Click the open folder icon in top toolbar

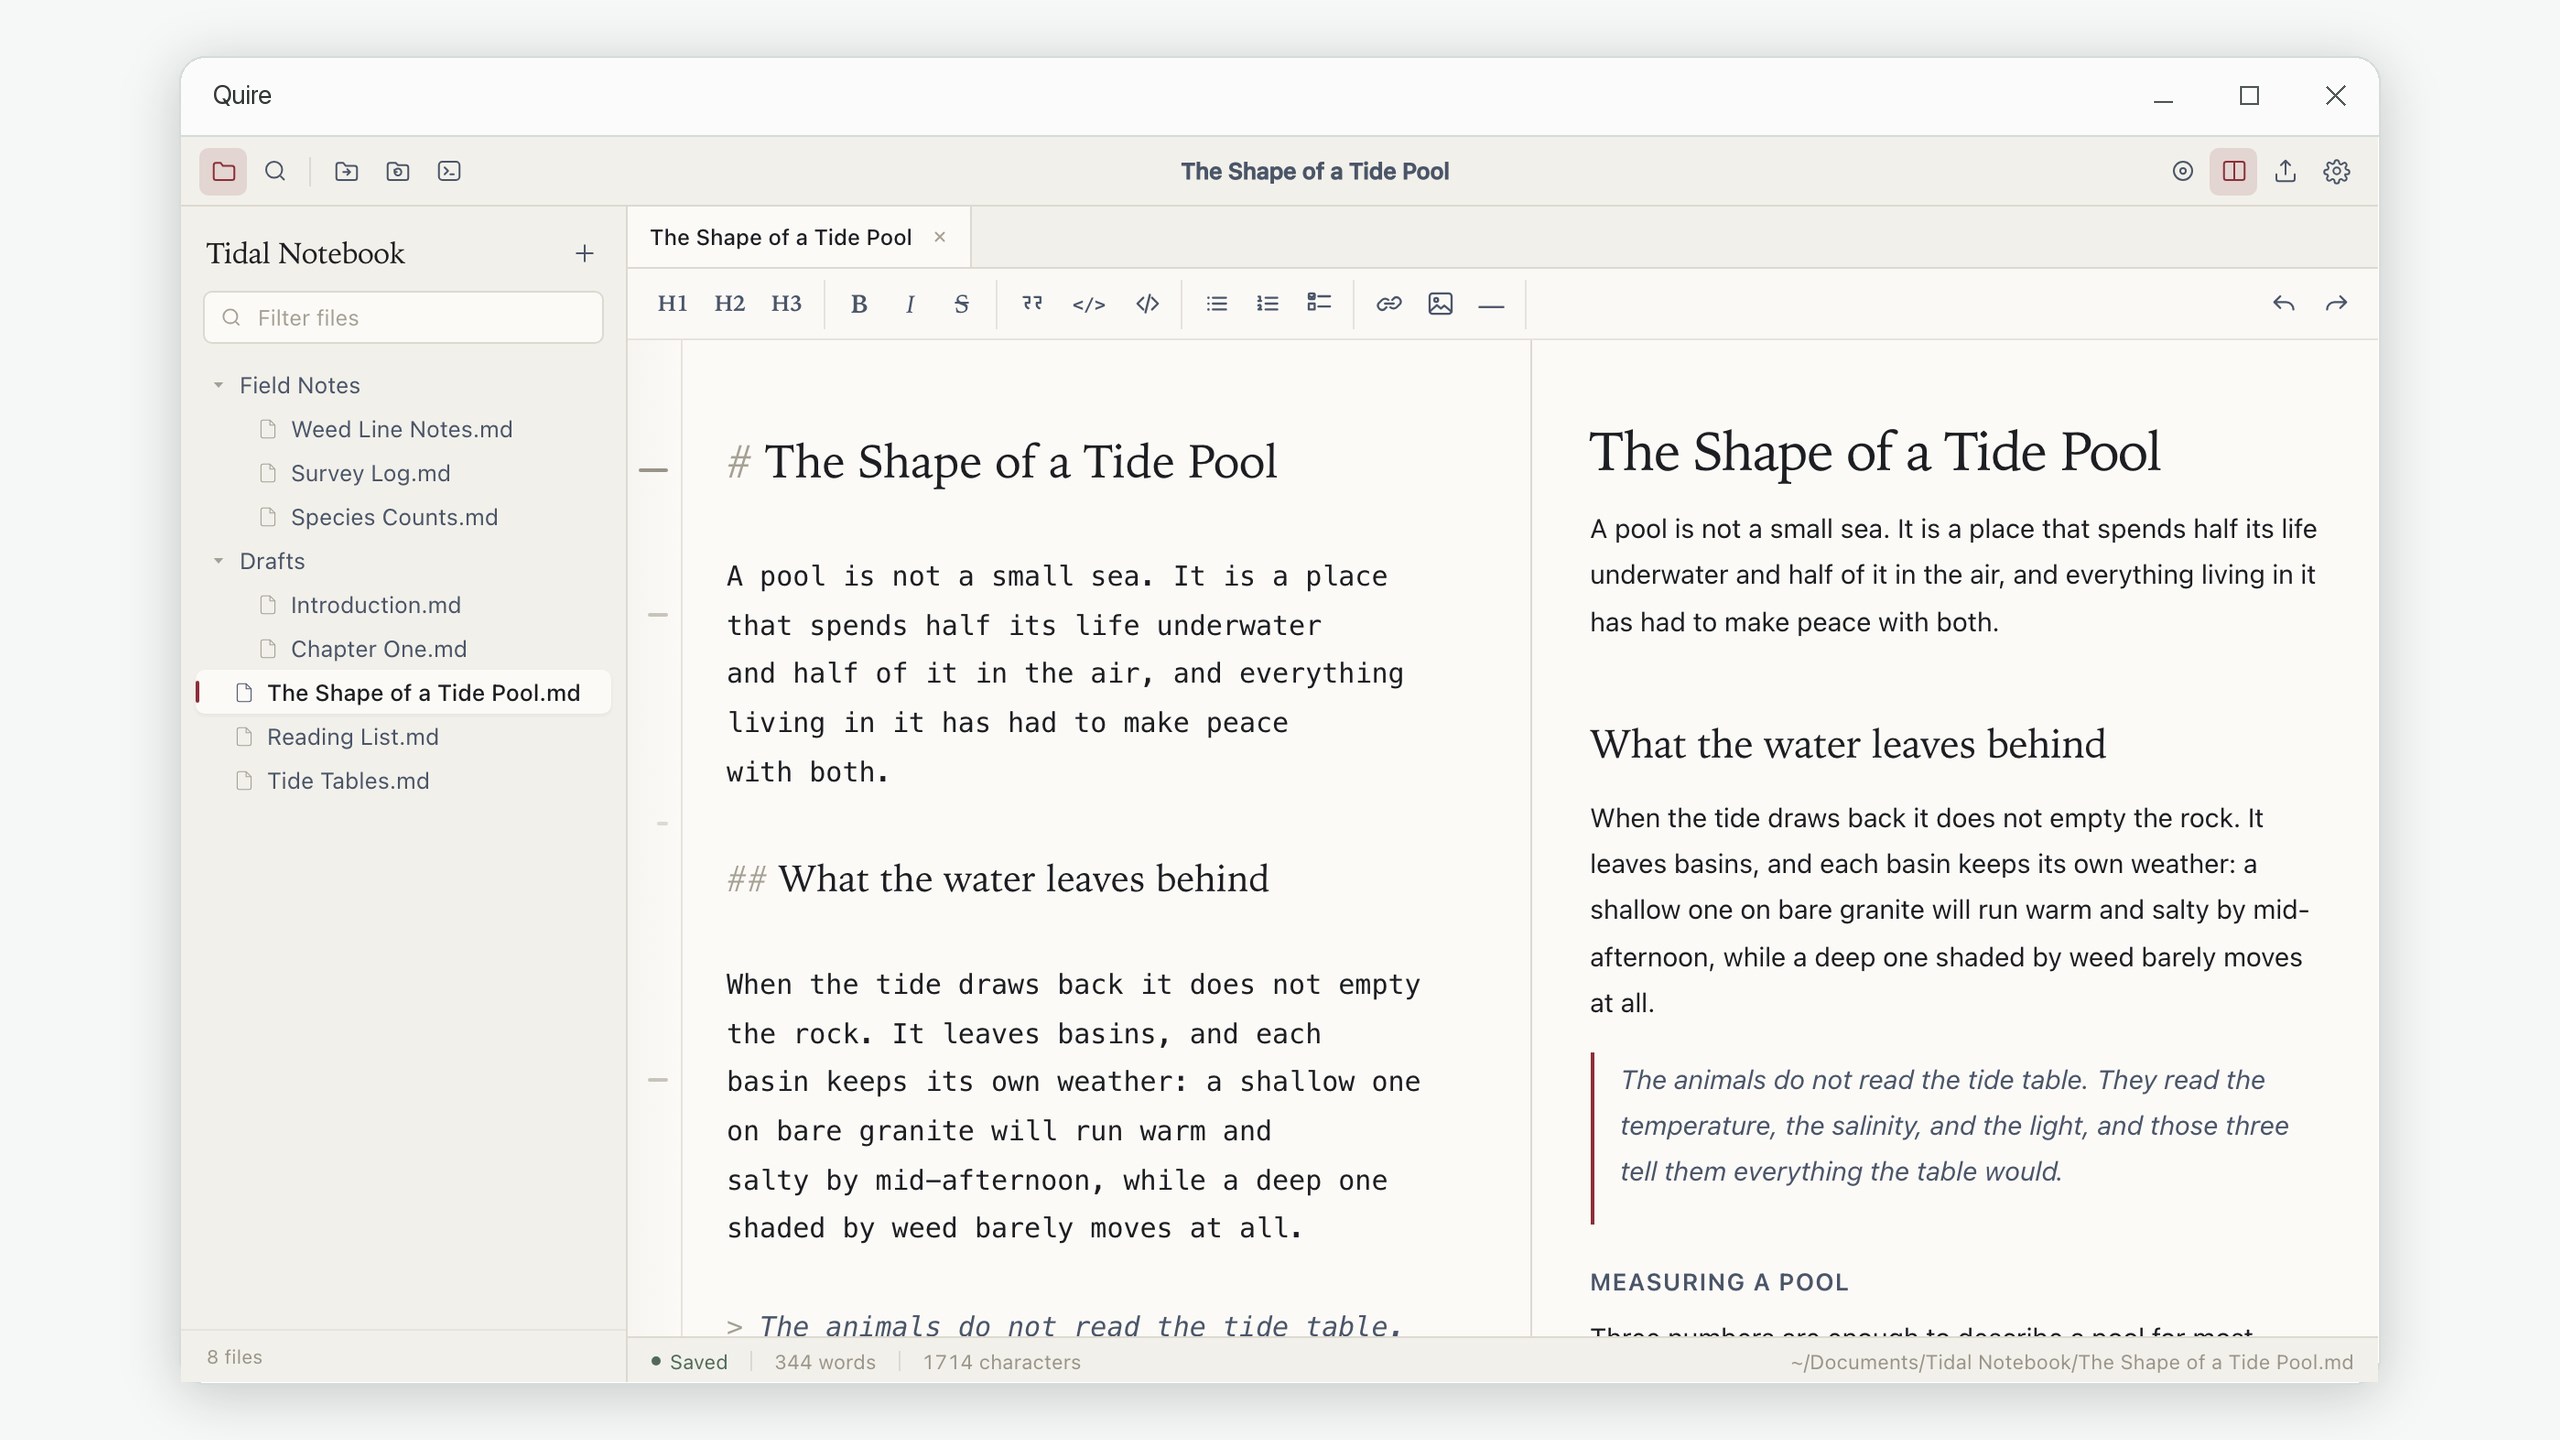tap(346, 171)
